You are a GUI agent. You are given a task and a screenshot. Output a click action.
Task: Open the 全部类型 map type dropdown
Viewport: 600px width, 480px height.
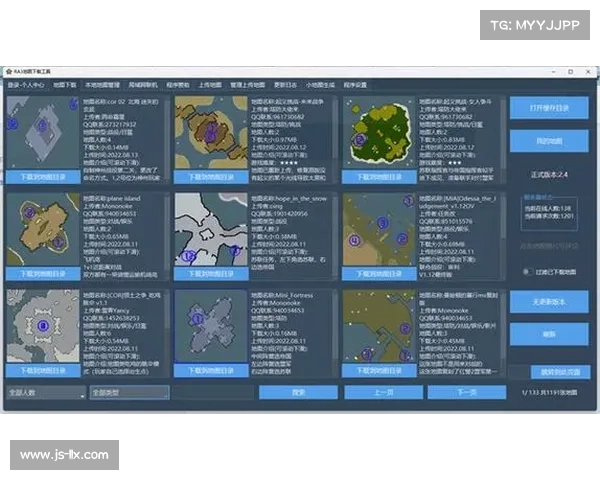click(x=129, y=393)
